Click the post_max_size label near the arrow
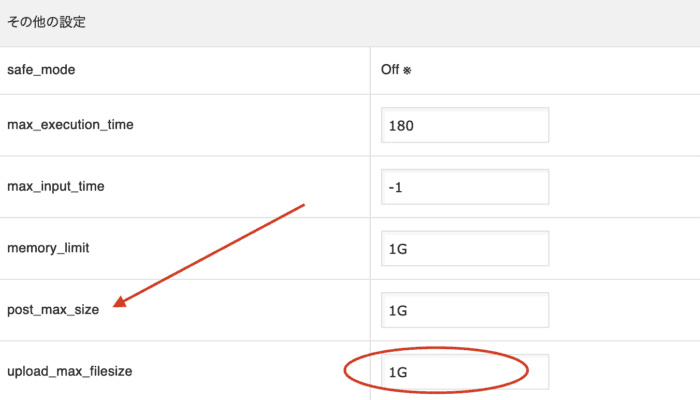This screenshot has height=400, width=700. point(53,309)
